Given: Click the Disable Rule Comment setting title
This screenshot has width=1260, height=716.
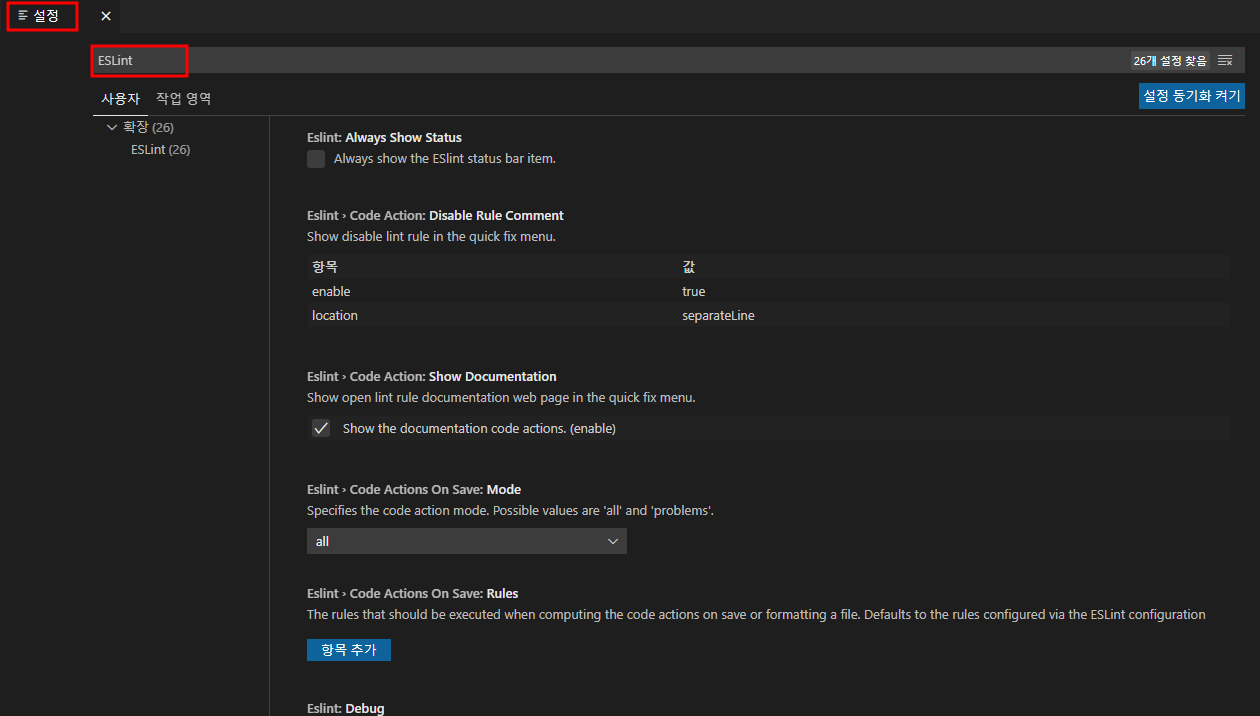Looking at the screenshot, I should coord(435,215).
